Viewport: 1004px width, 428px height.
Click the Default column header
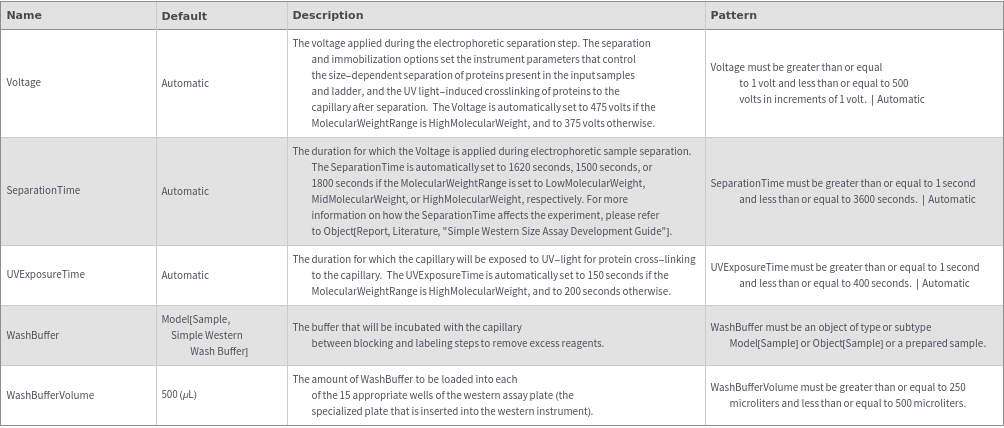[x=184, y=16]
